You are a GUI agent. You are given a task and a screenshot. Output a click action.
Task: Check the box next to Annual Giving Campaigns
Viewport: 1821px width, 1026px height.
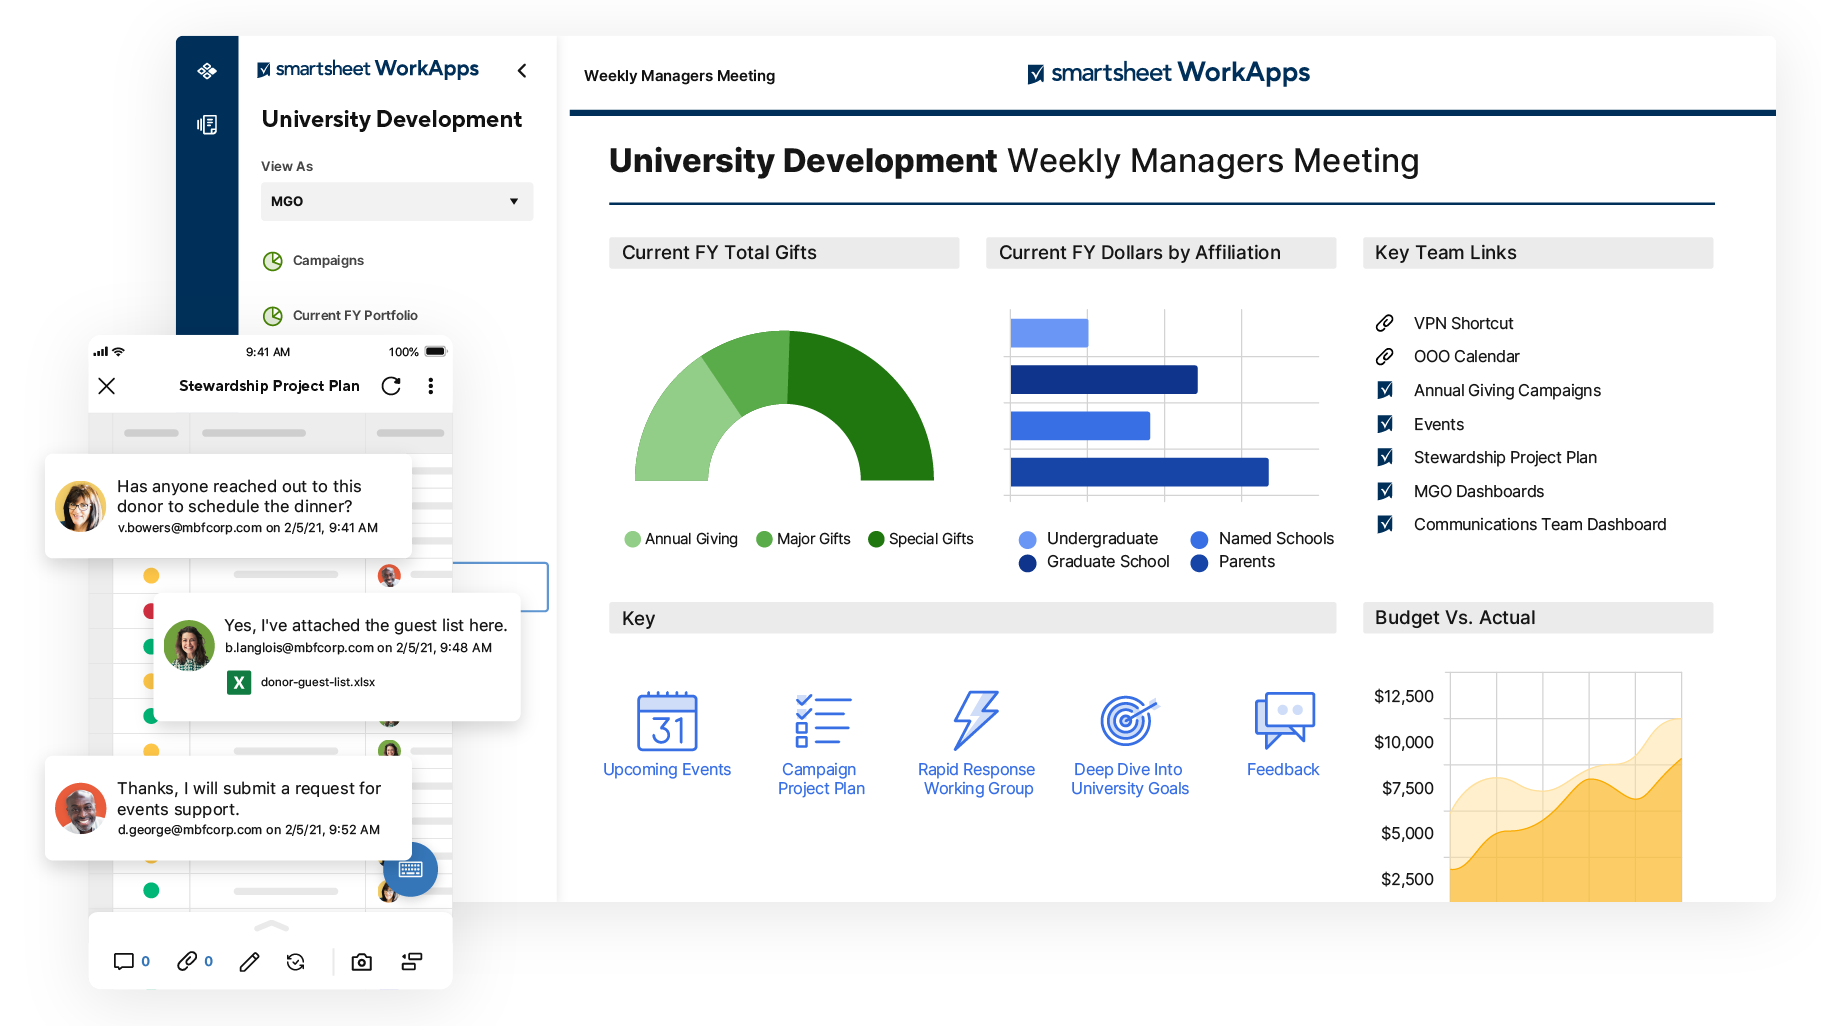[x=1386, y=390]
